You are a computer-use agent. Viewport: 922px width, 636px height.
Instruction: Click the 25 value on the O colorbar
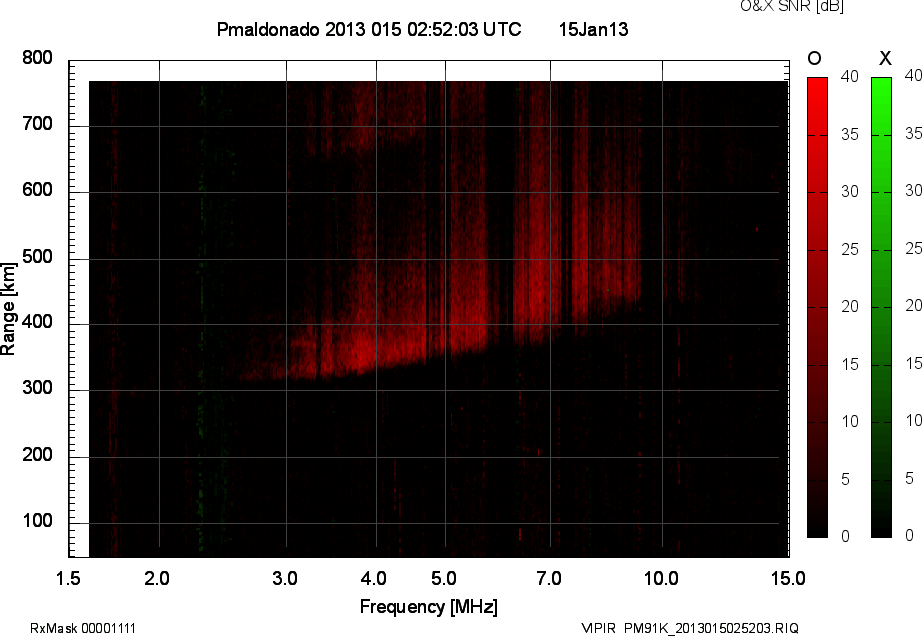click(x=850, y=250)
